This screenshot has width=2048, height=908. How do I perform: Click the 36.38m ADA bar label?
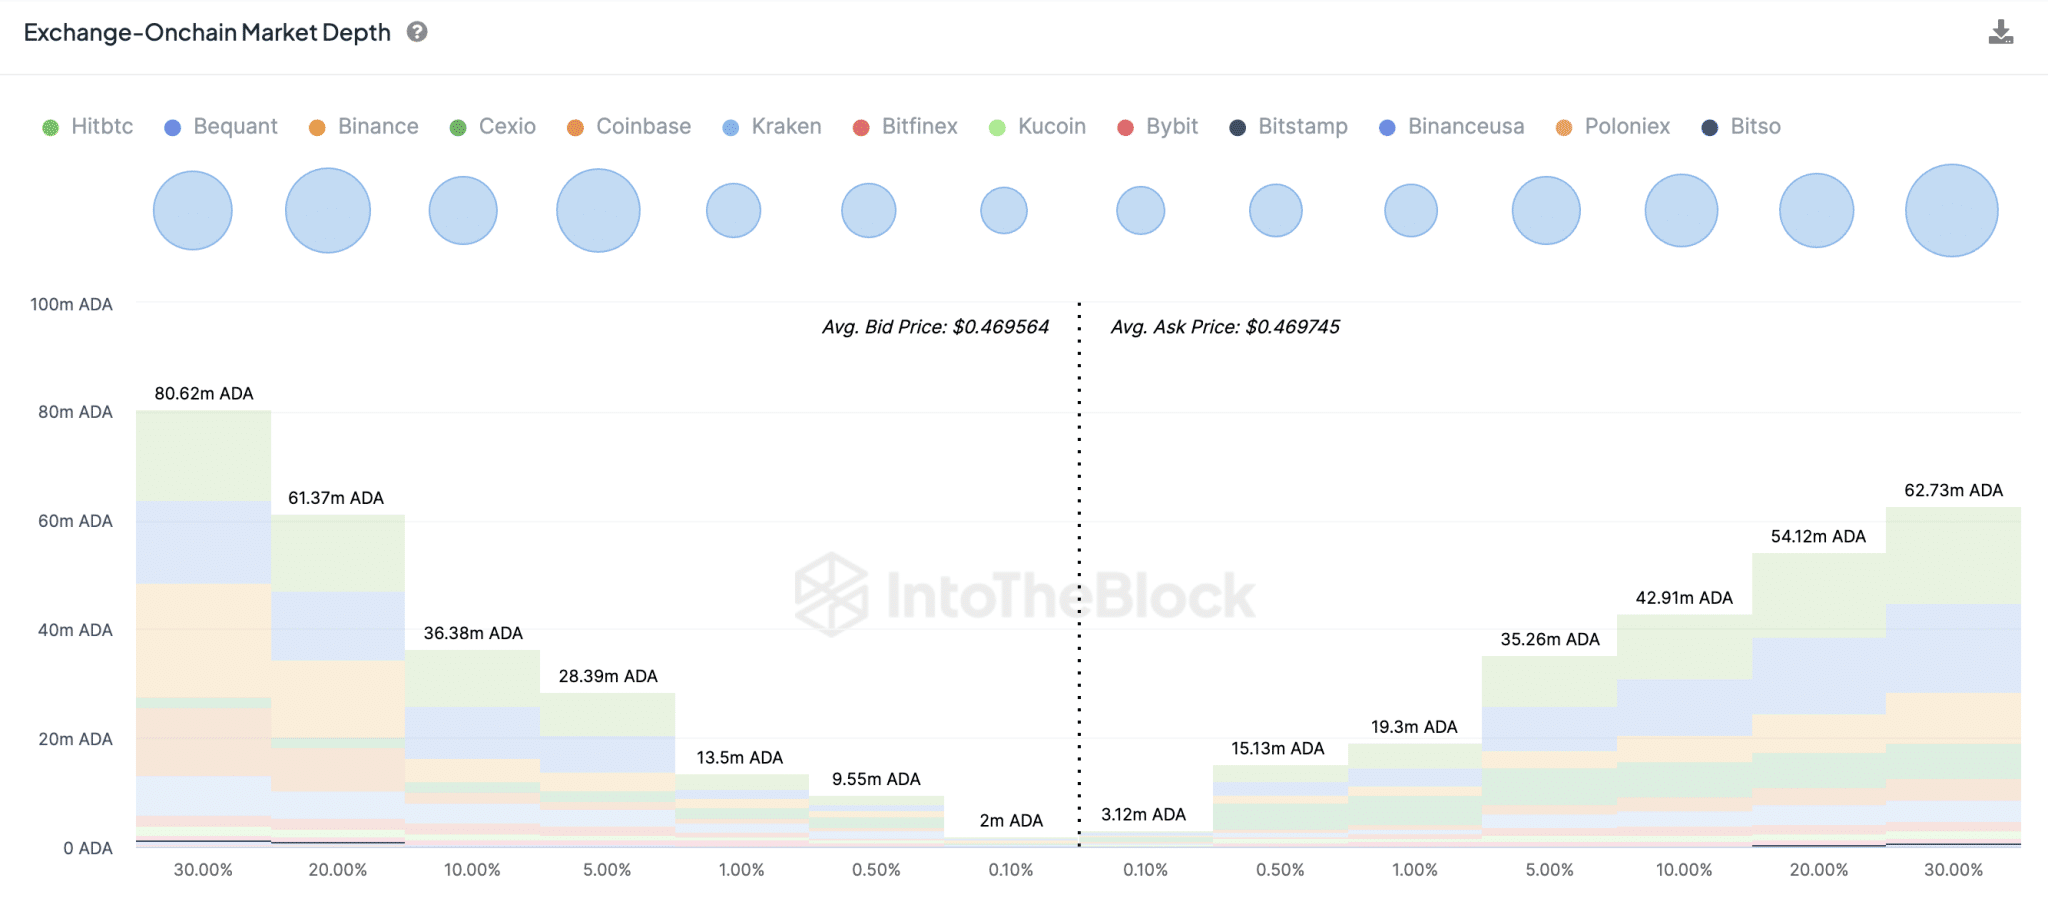(473, 633)
